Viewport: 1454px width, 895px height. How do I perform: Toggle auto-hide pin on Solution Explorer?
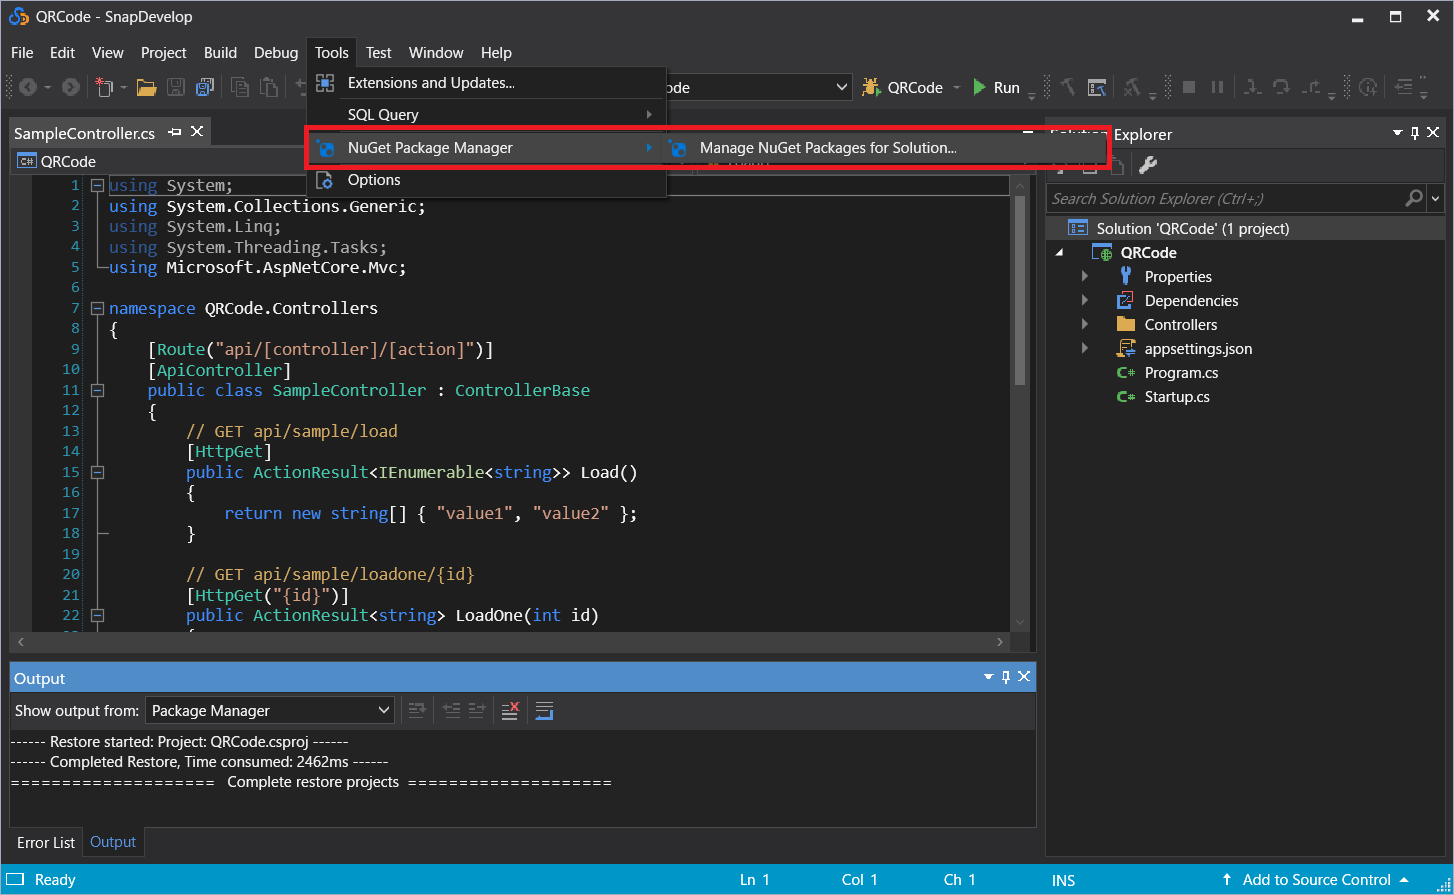point(1414,133)
